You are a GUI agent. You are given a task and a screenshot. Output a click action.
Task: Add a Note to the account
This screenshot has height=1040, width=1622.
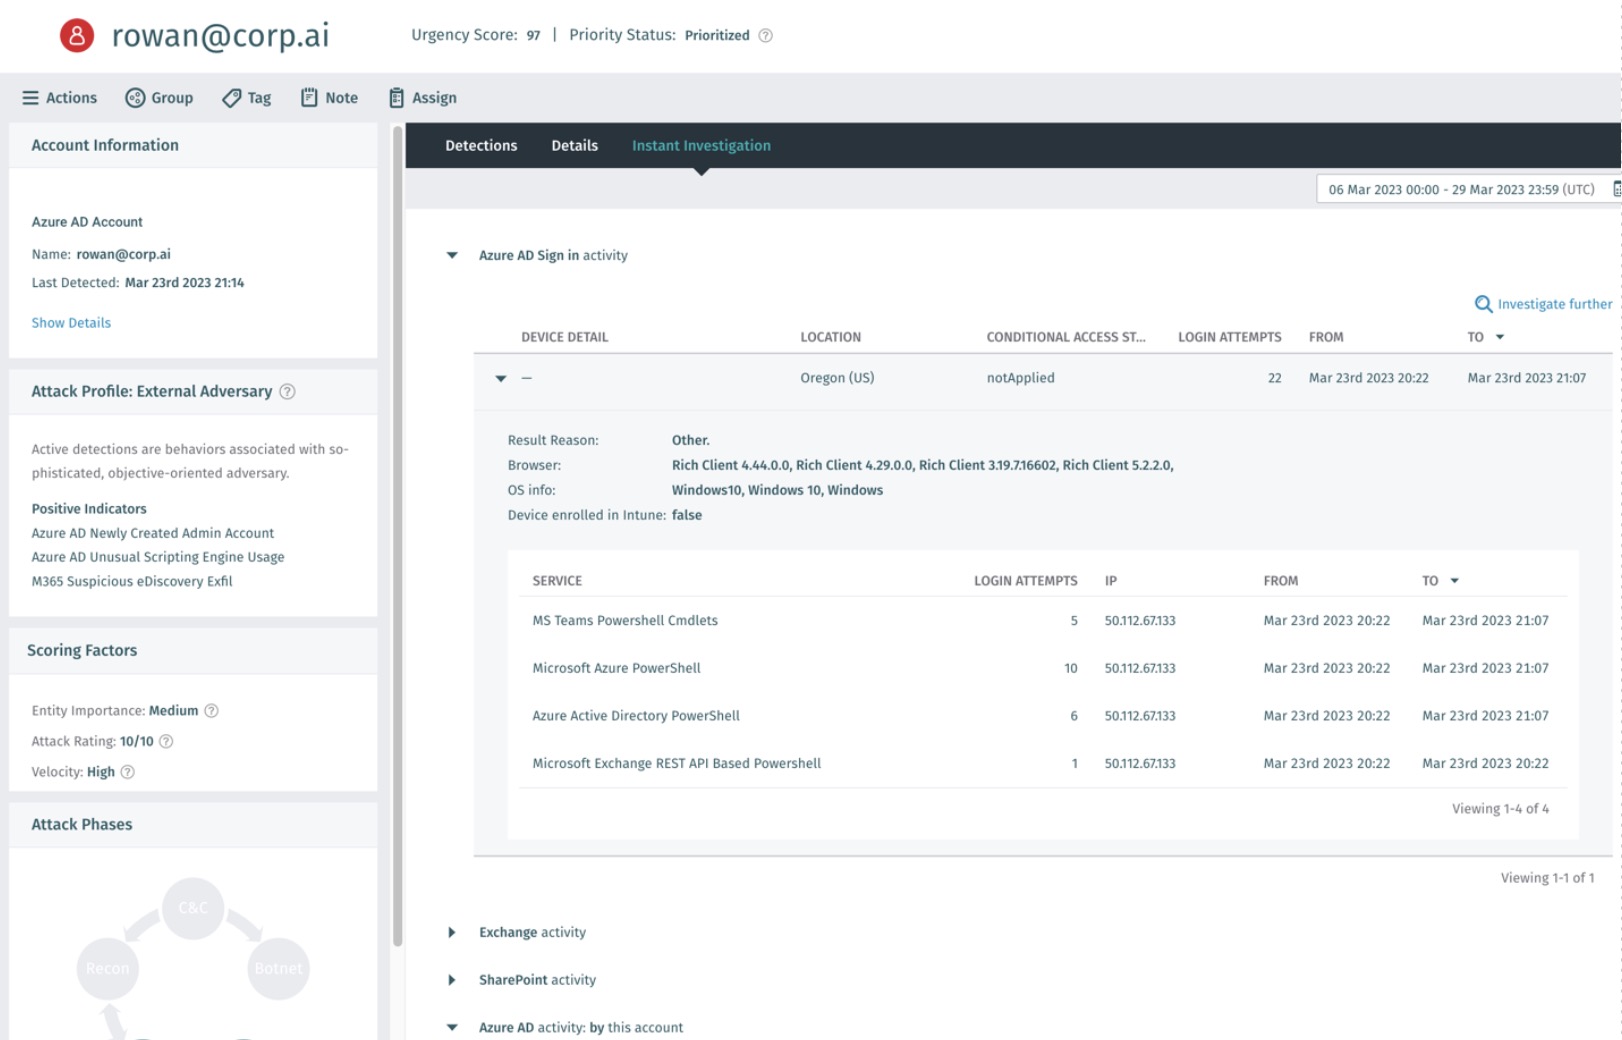[330, 98]
